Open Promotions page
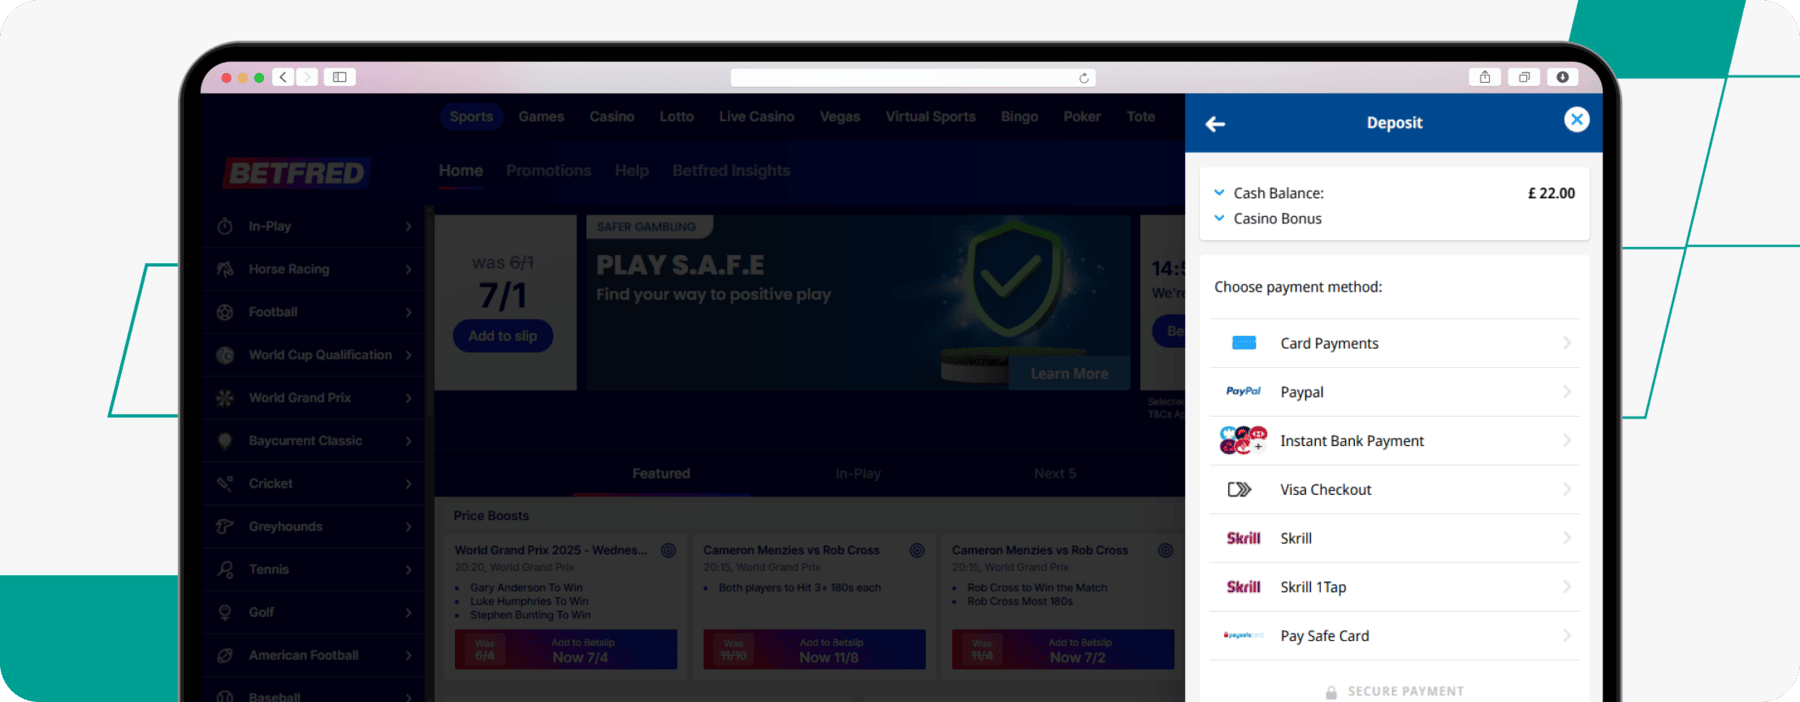 (x=548, y=171)
